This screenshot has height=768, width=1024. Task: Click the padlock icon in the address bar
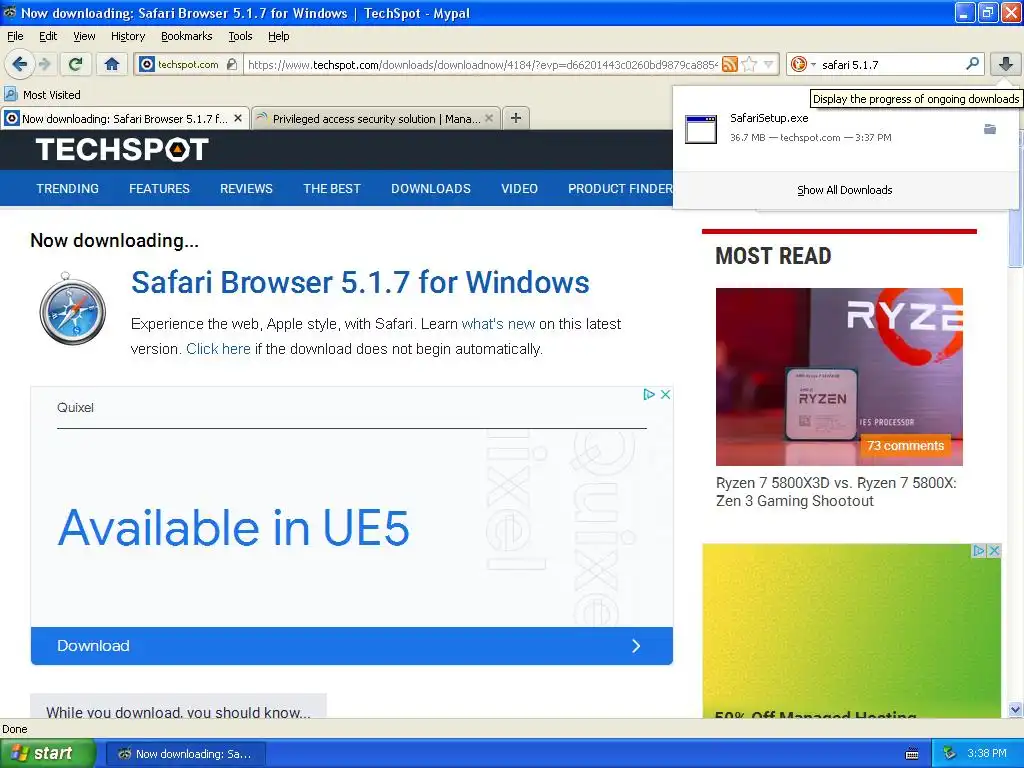tap(232, 64)
